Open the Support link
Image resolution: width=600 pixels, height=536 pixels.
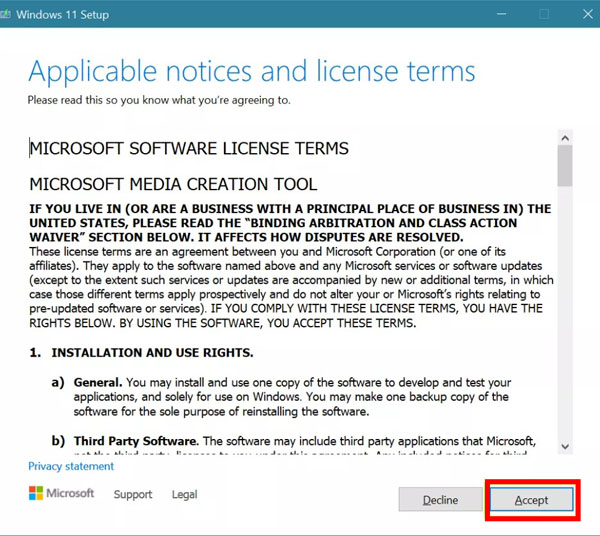[133, 494]
